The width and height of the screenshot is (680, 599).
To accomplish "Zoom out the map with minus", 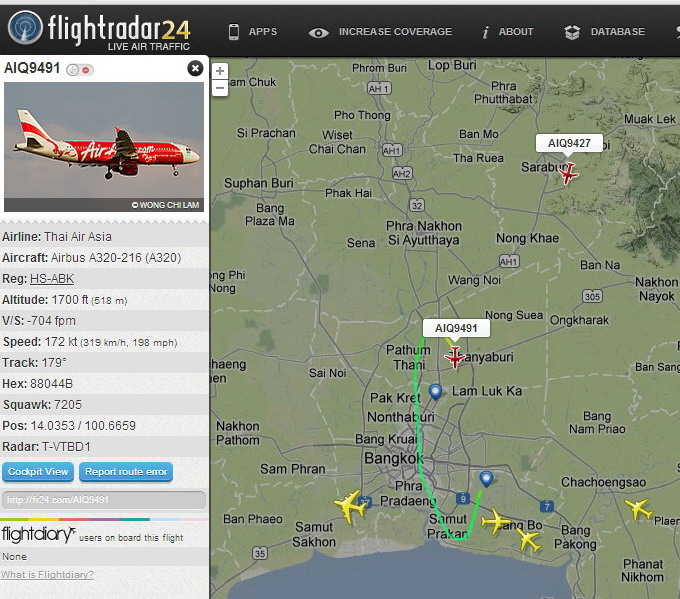I will pyautogui.click(x=220, y=88).
